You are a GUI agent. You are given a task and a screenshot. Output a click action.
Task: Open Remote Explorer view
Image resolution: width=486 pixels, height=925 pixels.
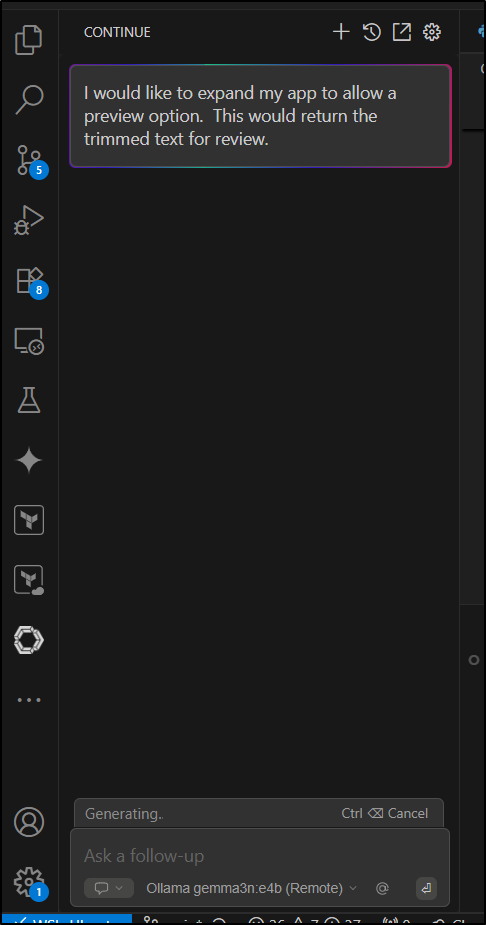click(x=29, y=341)
